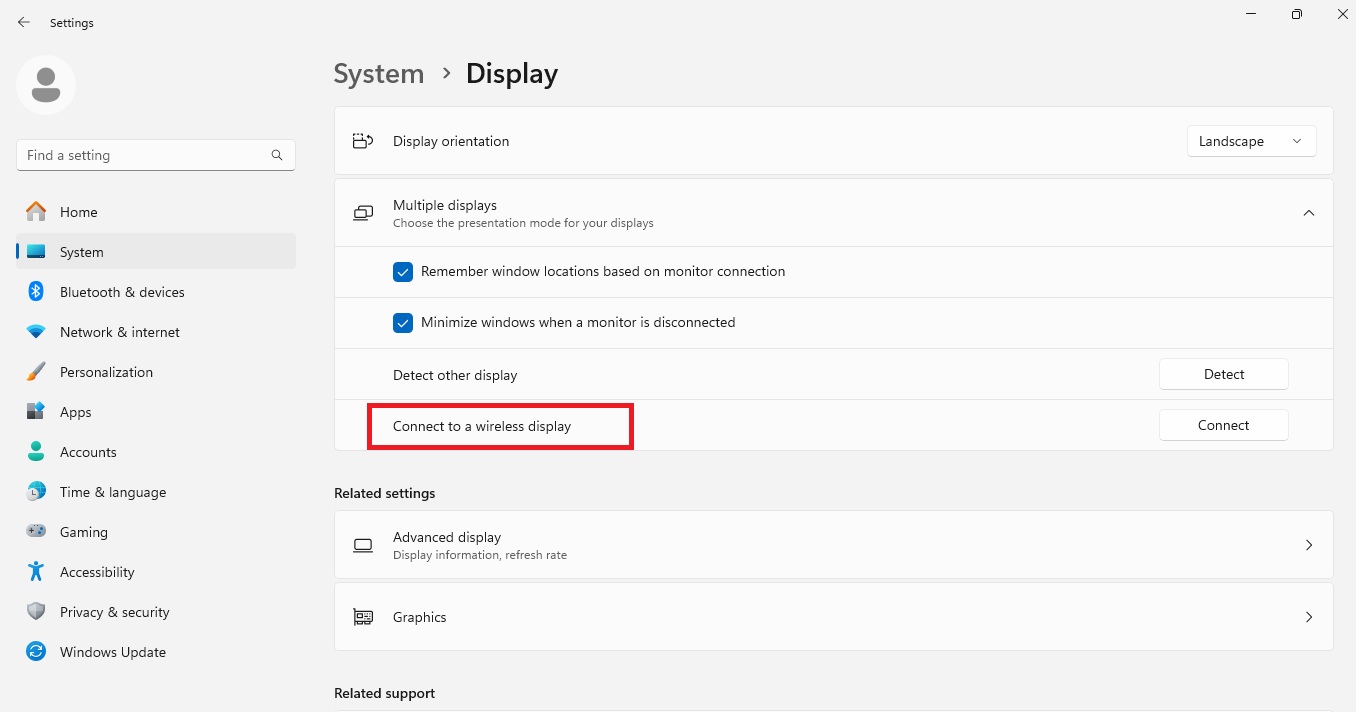The image size is (1356, 712).
Task: Click the Time & language clock icon
Action: pos(36,492)
